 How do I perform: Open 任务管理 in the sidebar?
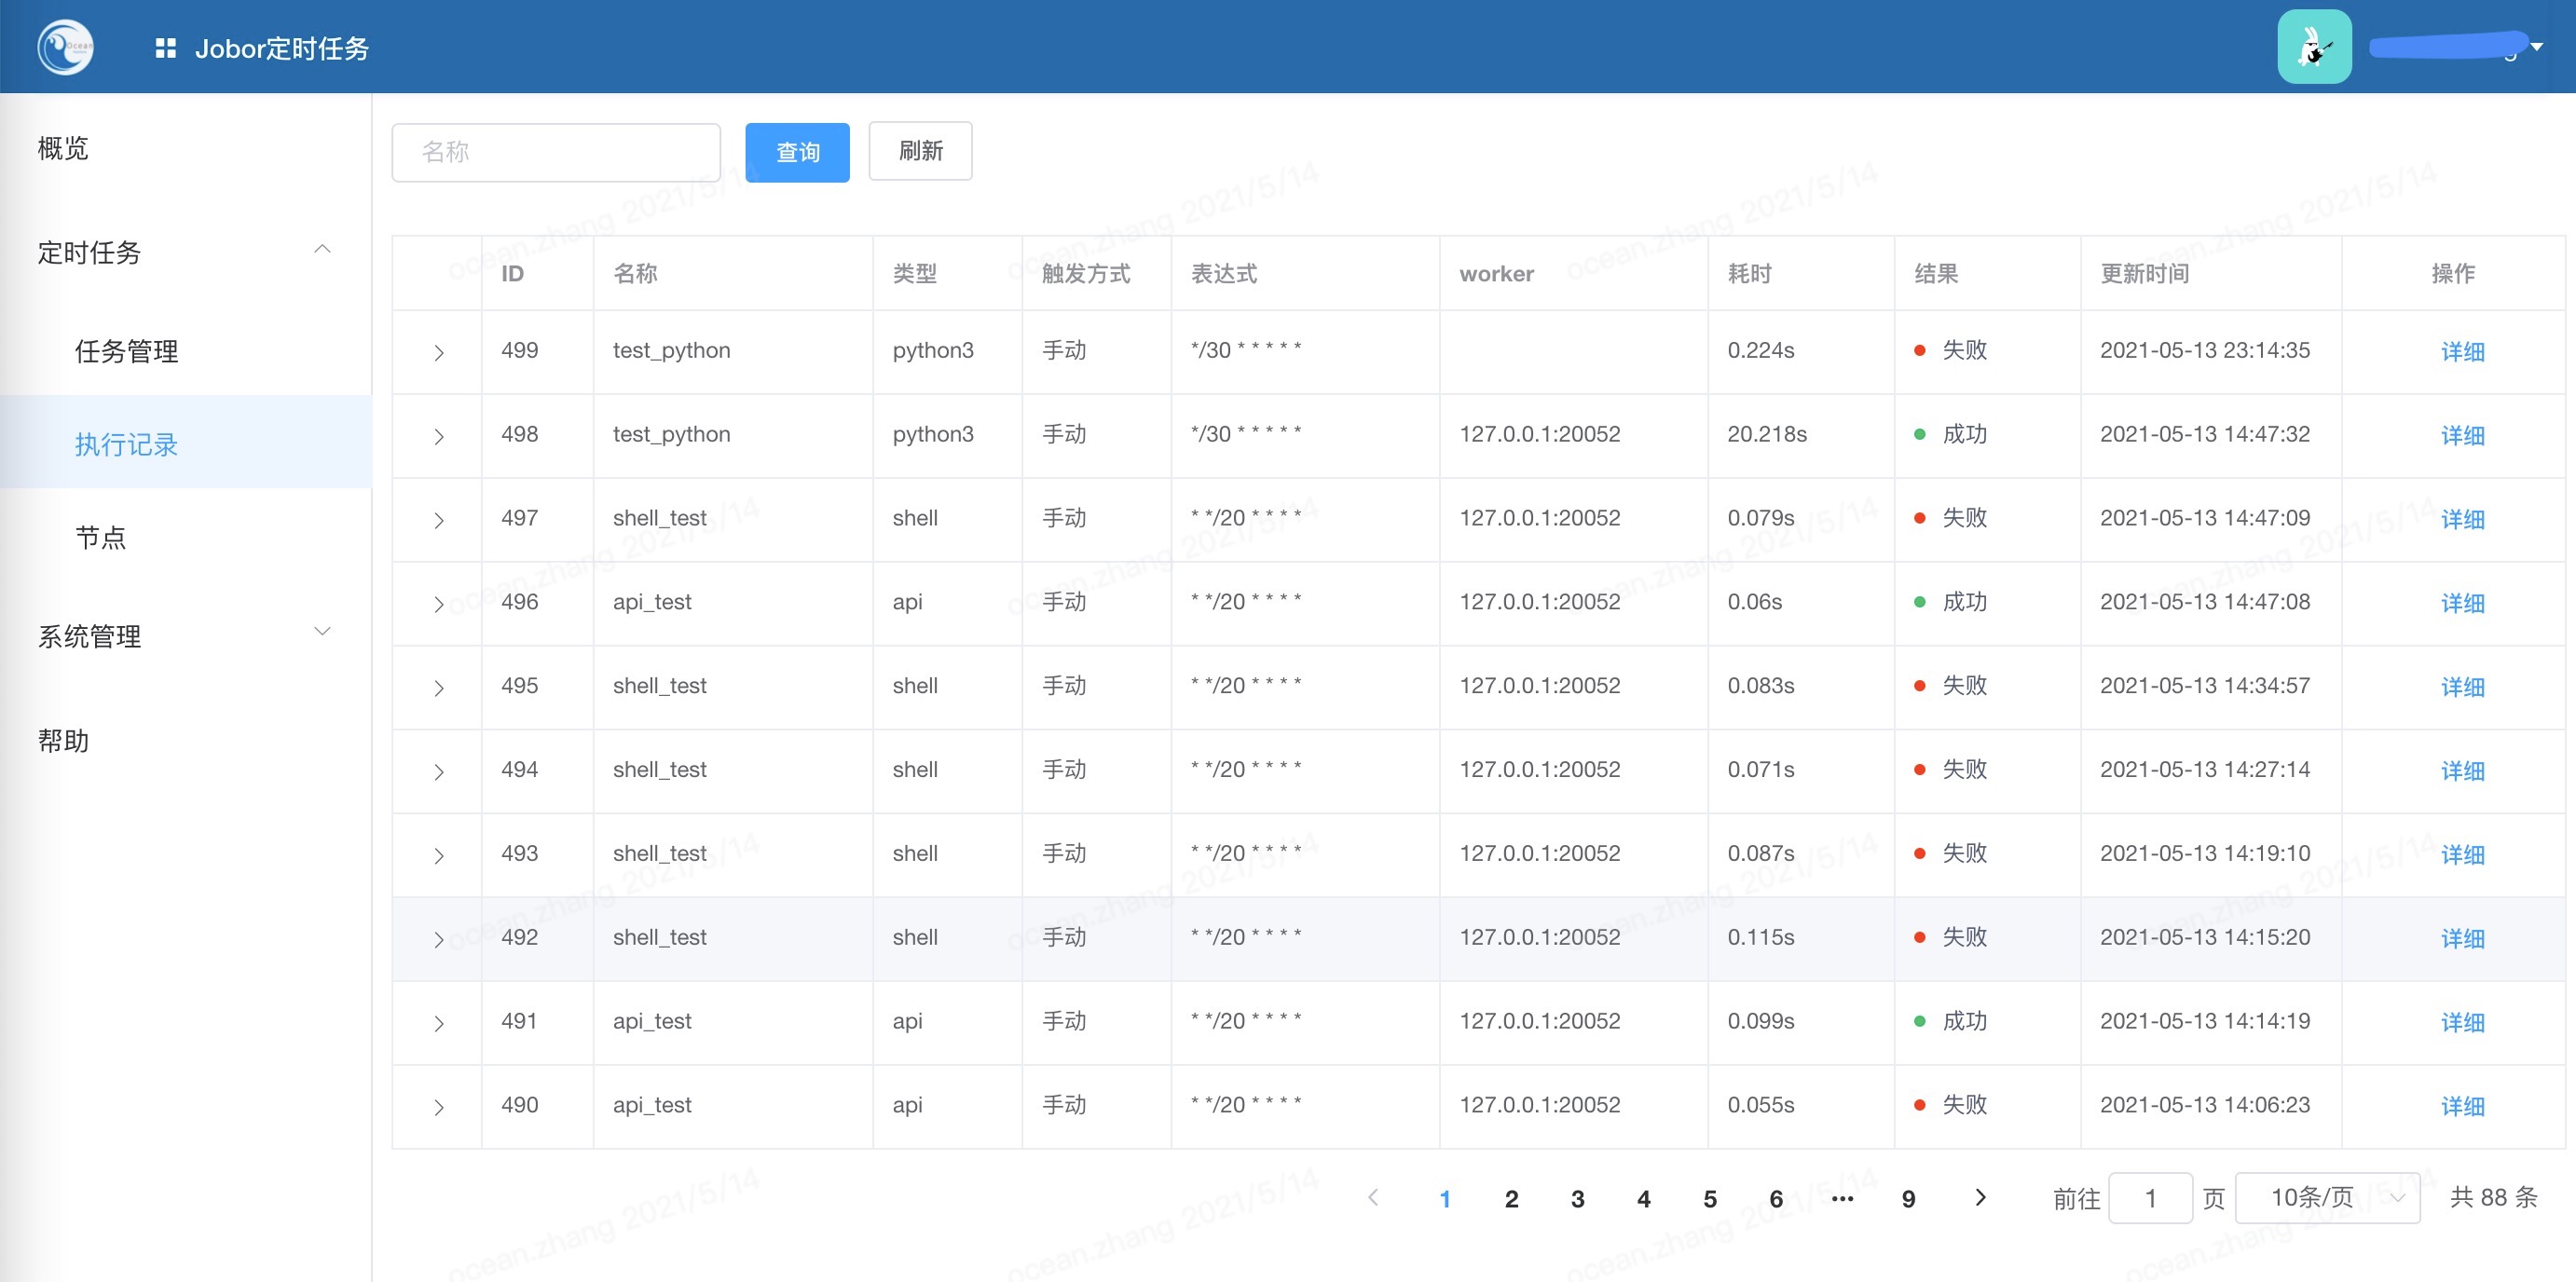pyautogui.click(x=126, y=351)
